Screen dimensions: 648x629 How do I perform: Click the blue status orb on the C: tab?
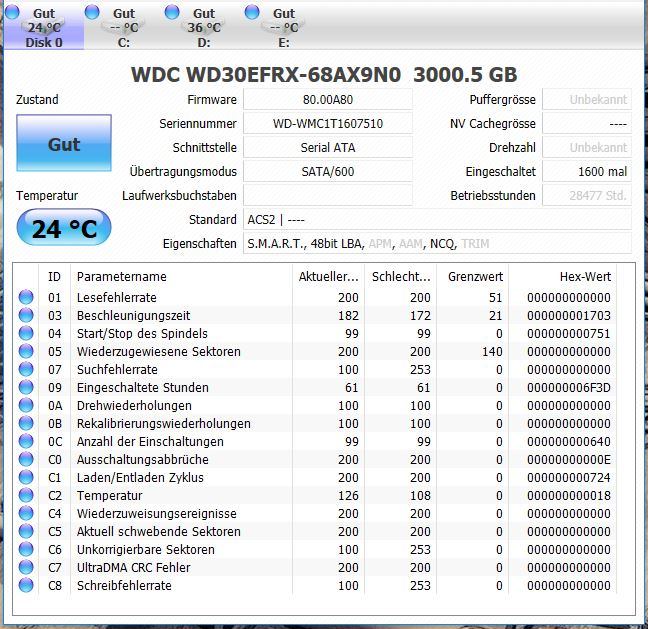[92, 12]
